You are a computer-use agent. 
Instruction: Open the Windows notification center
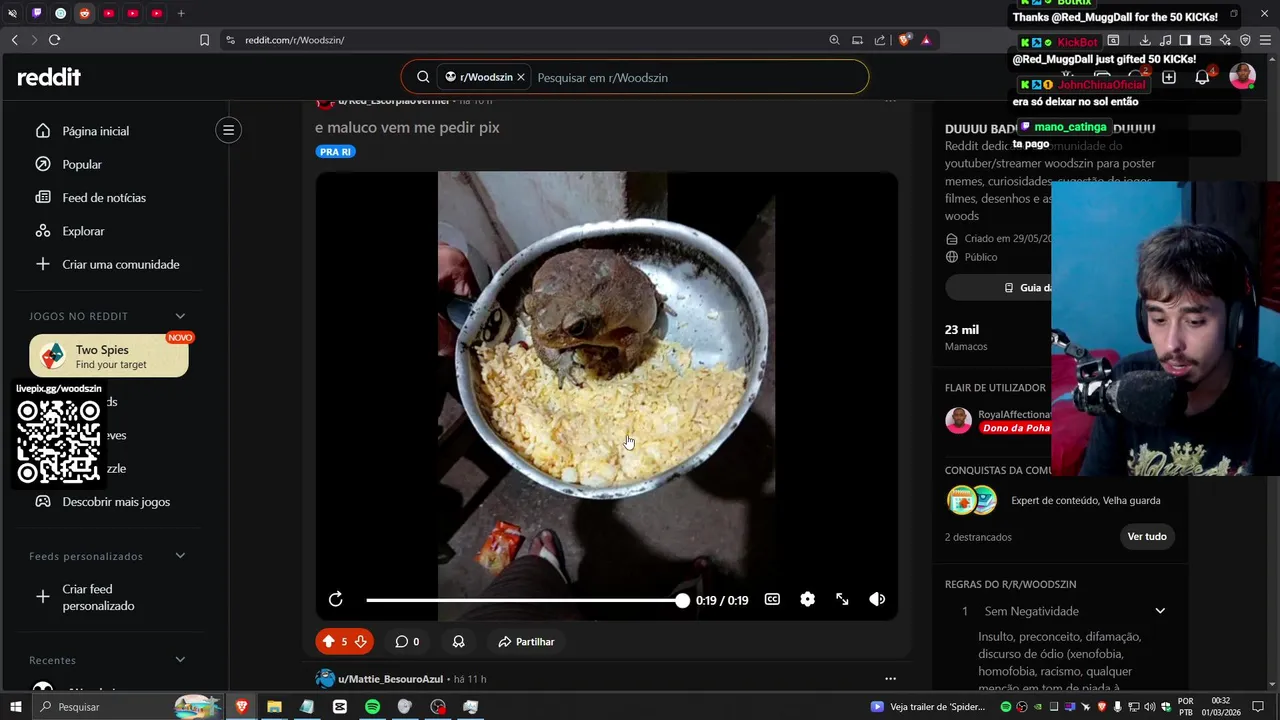tap(1258, 707)
